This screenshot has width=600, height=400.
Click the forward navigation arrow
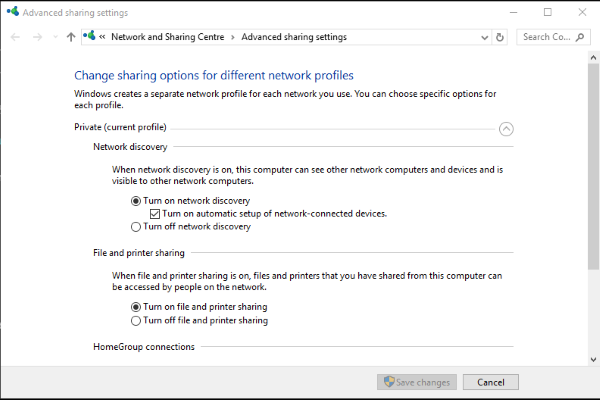pyautogui.click(x=38, y=37)
